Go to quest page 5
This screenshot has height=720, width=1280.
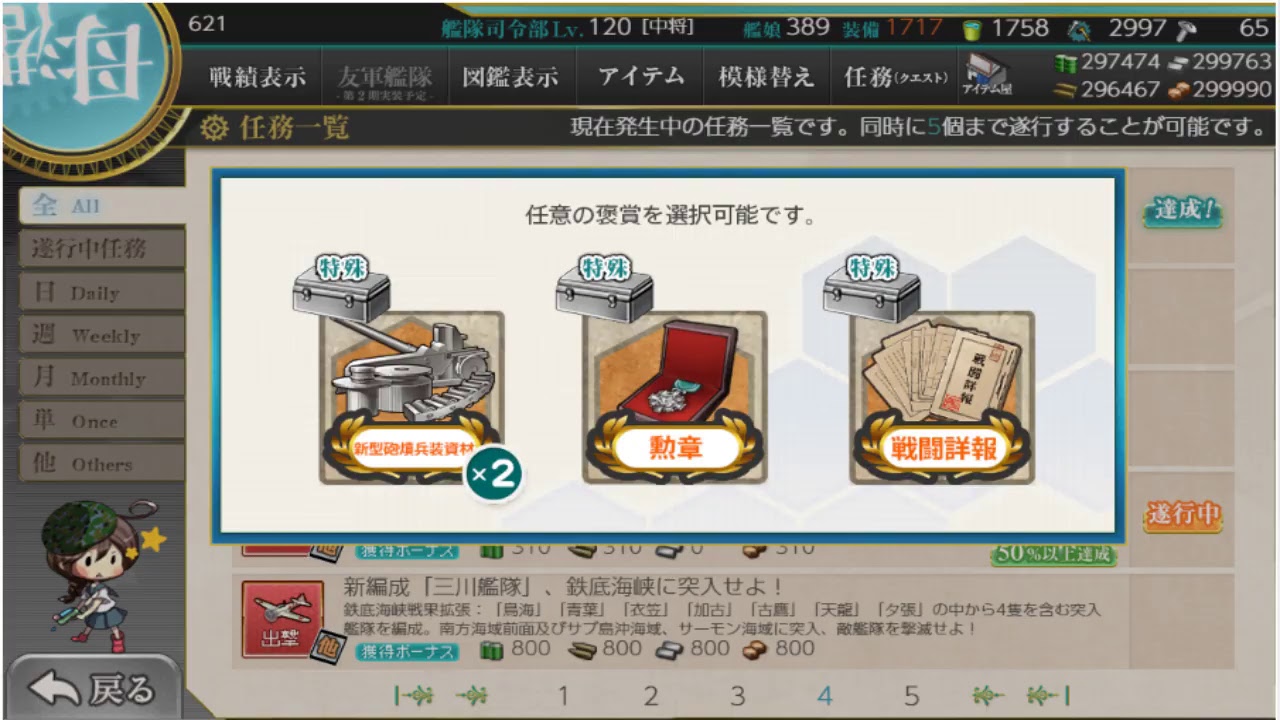pyautogui.click(x=911, y=695)
